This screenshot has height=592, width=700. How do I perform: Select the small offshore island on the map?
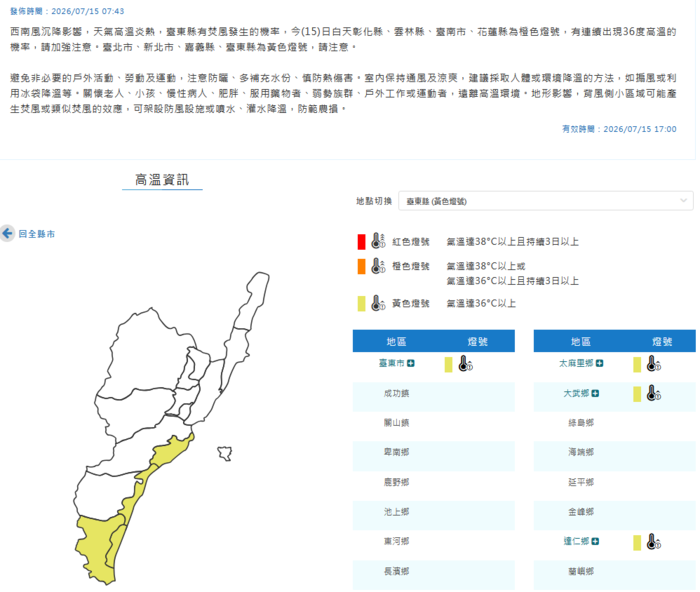225,453
